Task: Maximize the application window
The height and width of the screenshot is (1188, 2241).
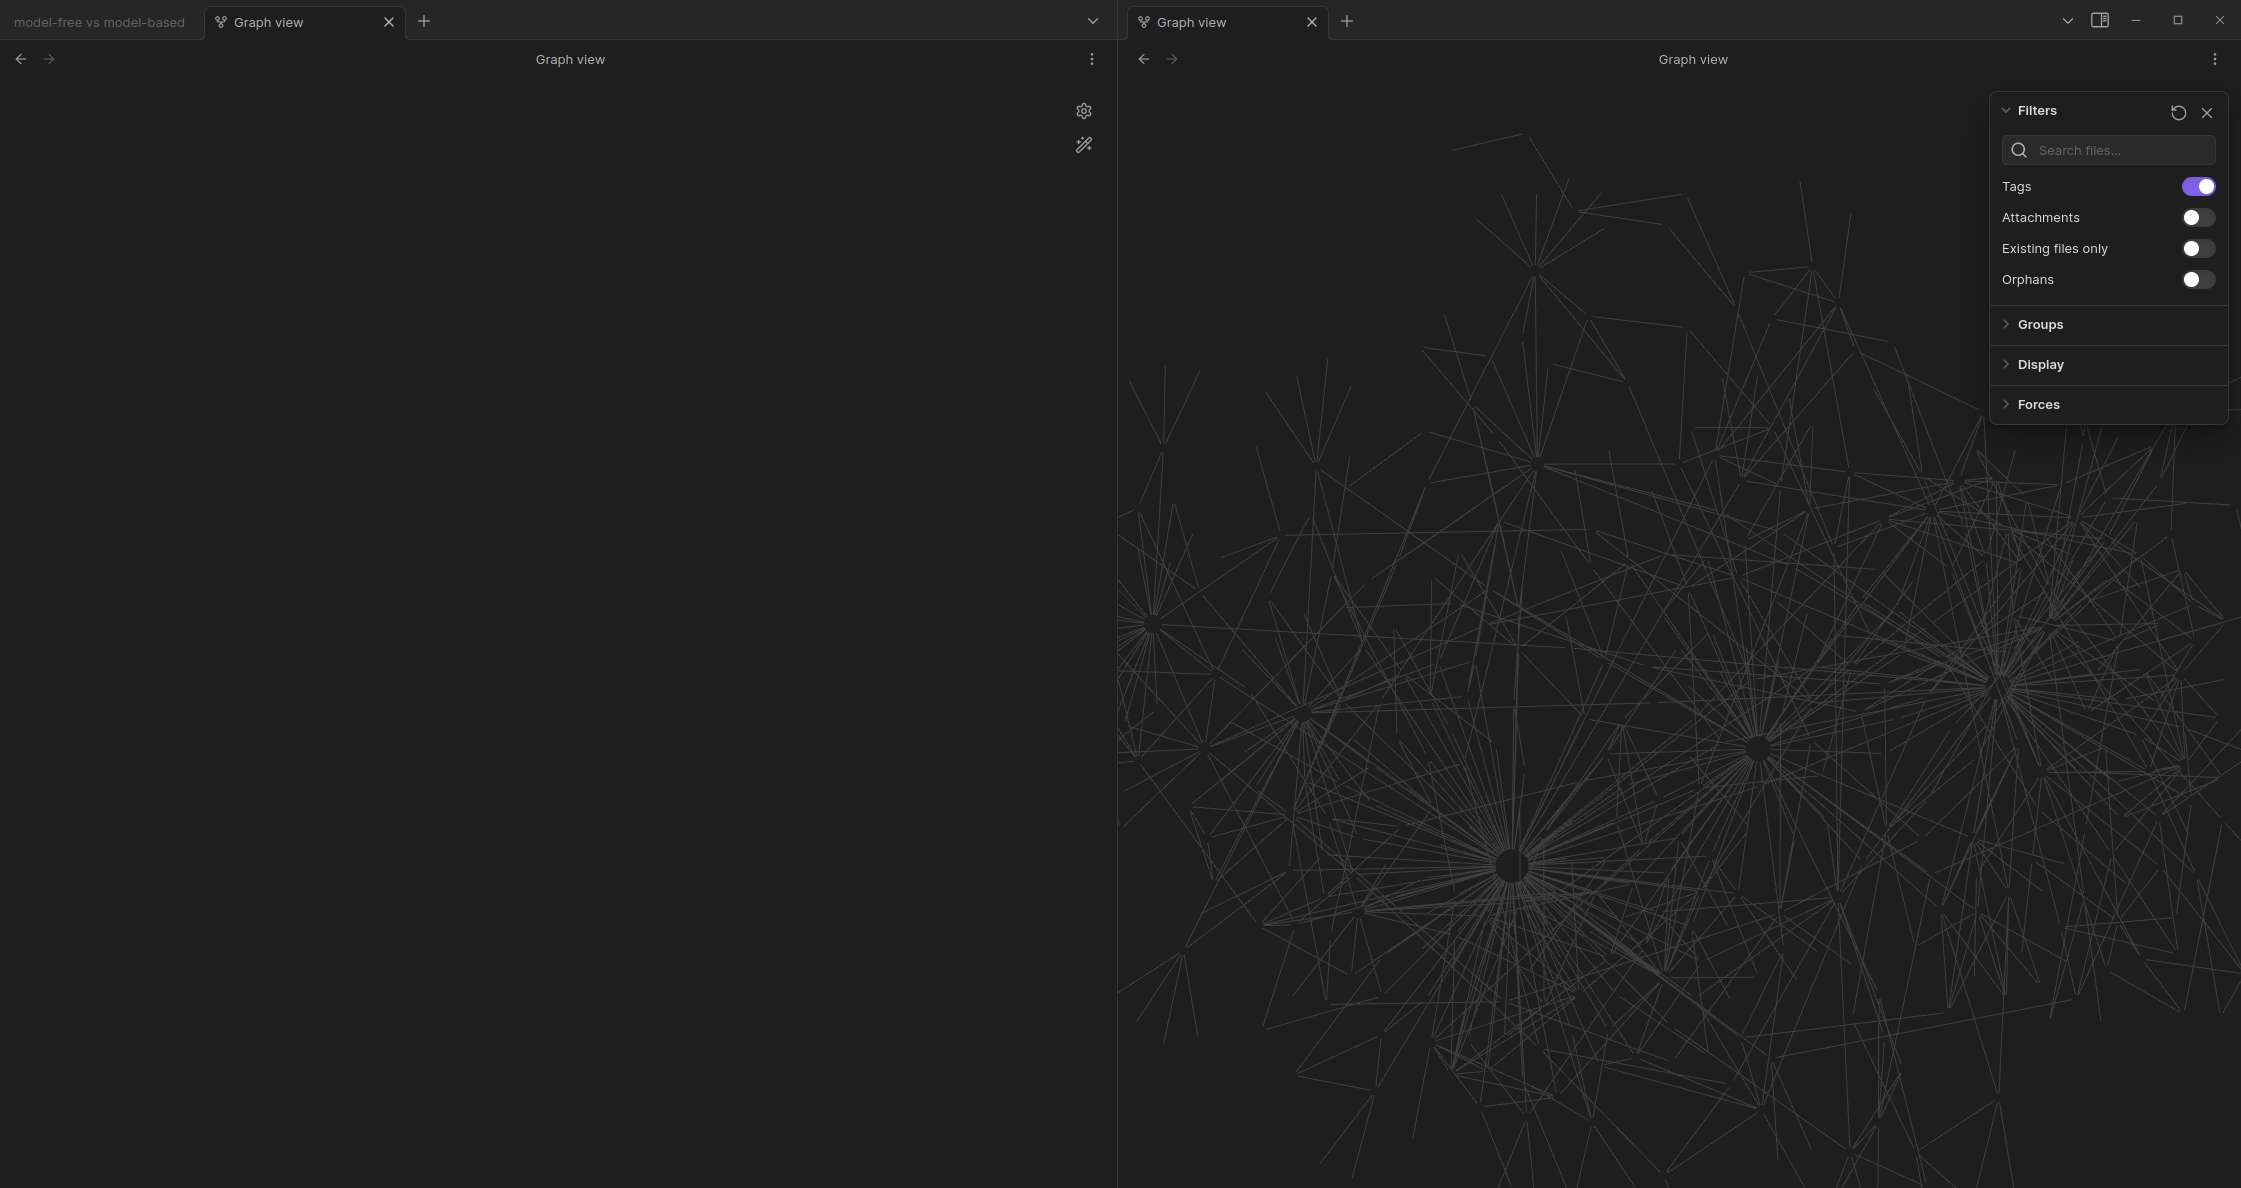Action: (x=2178, y=20)
